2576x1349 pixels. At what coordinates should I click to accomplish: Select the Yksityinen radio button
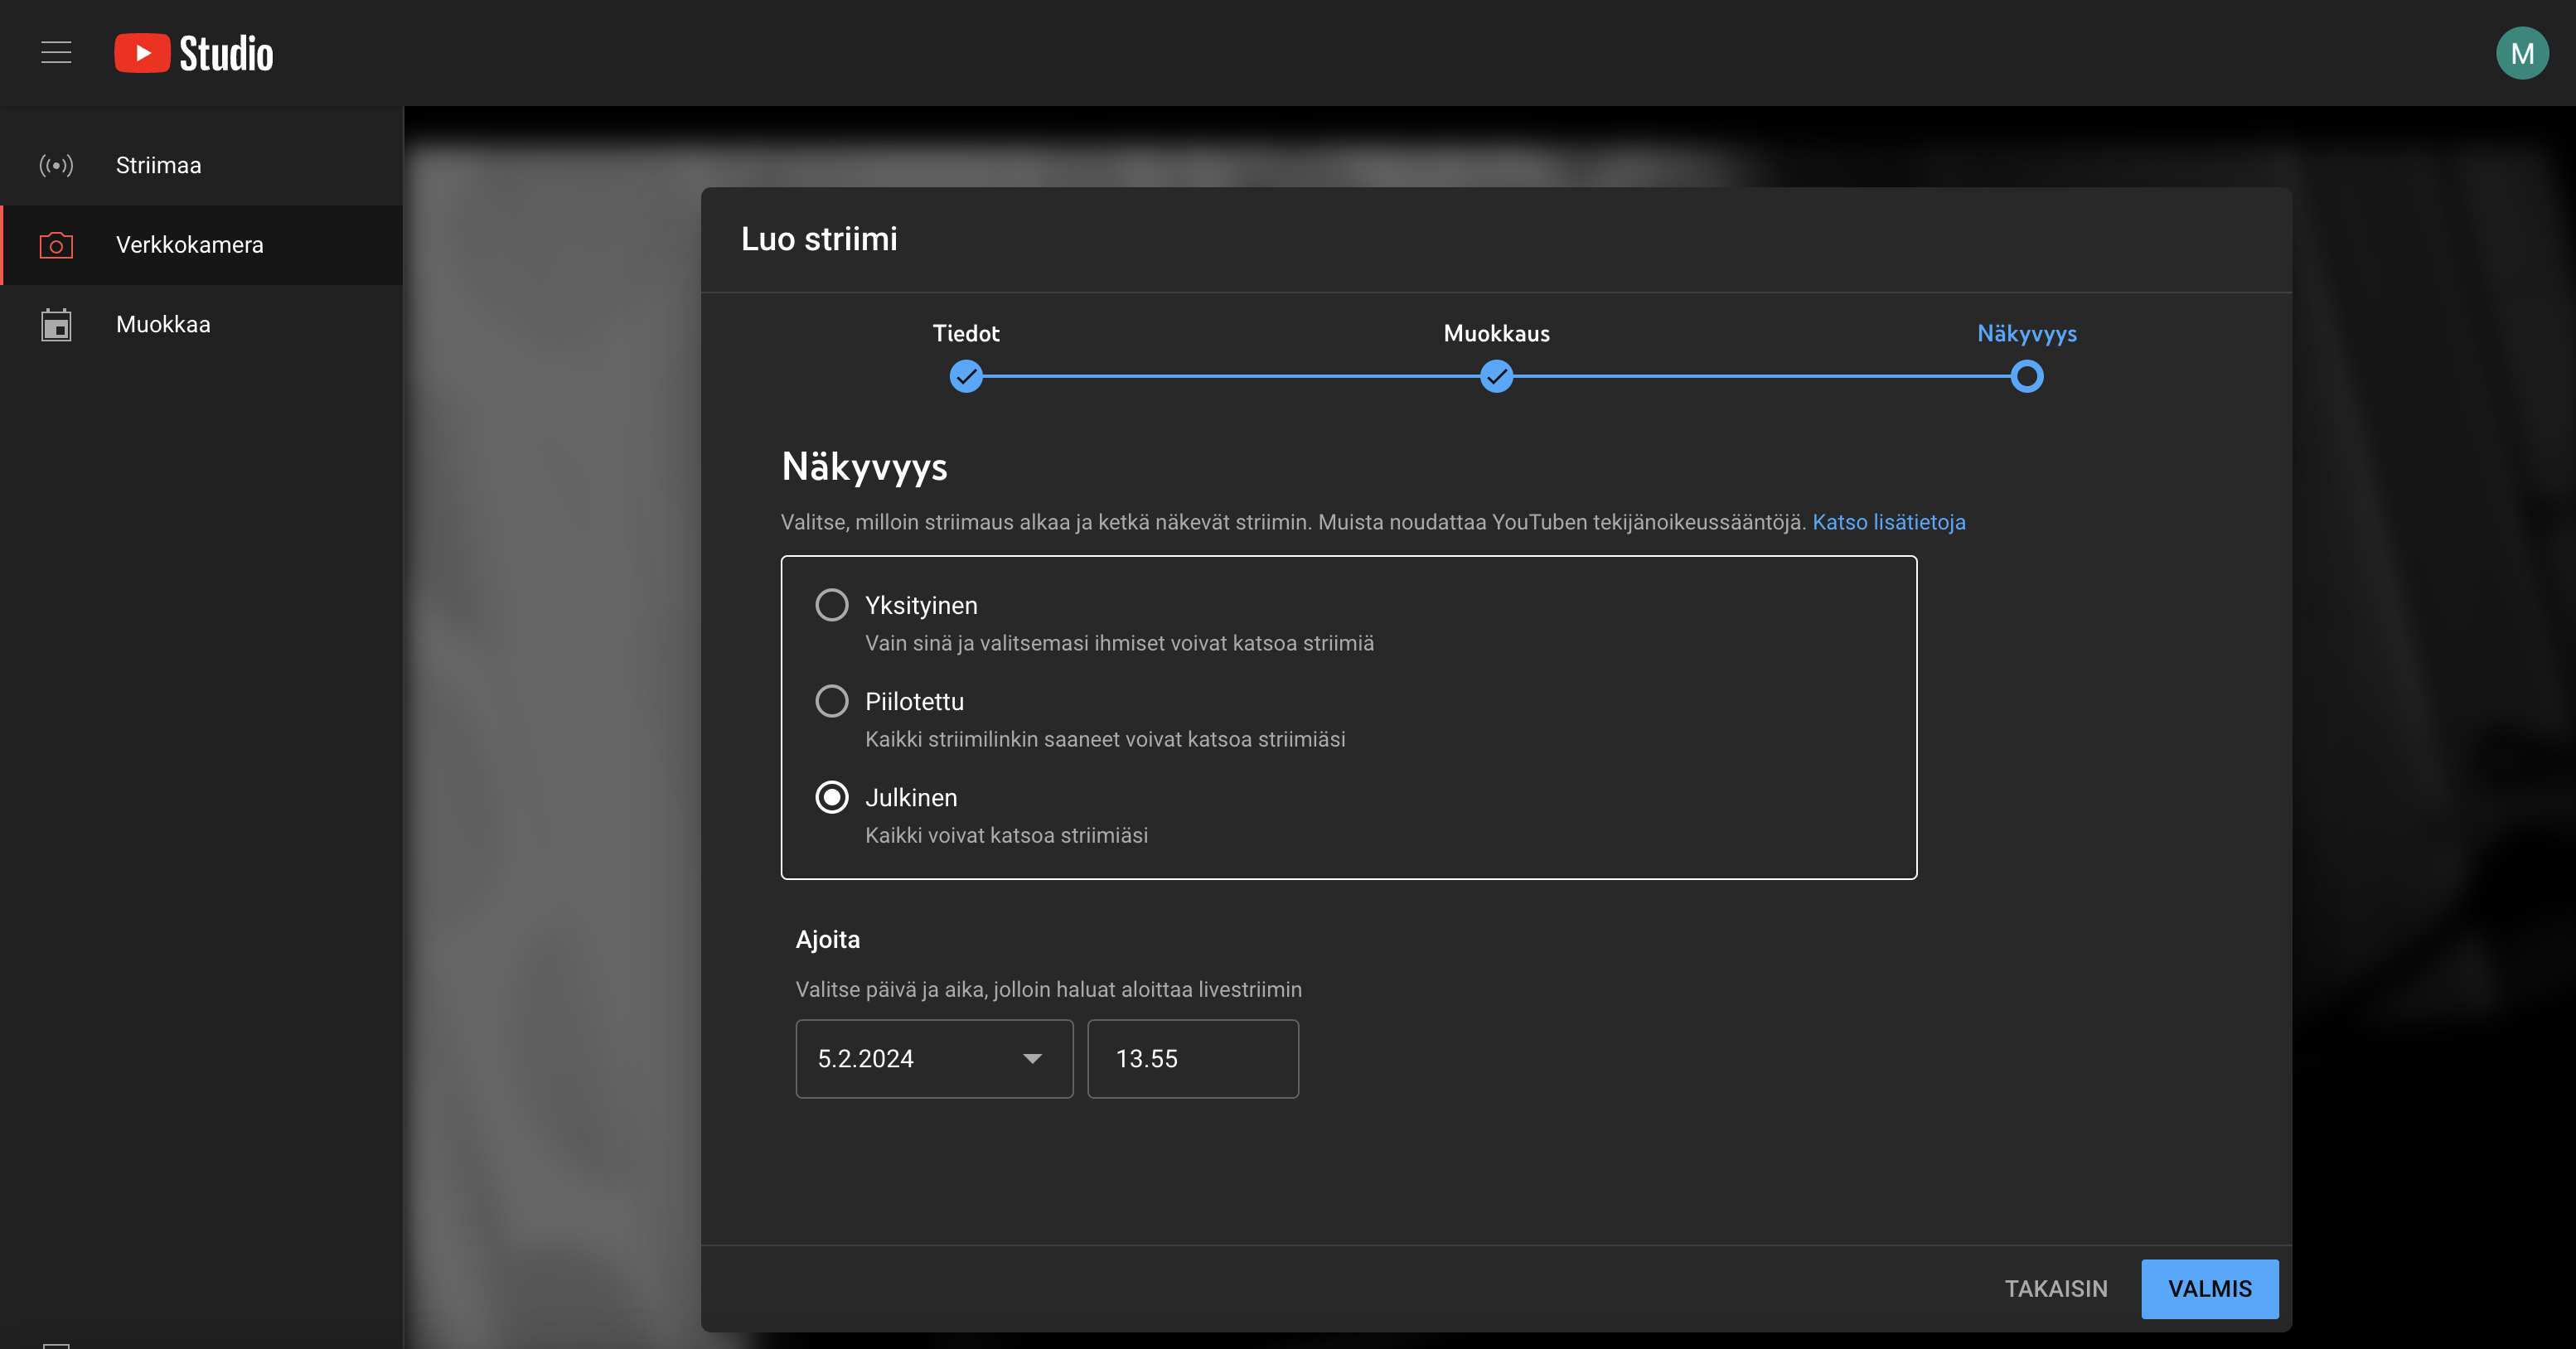tap(831, 605)
